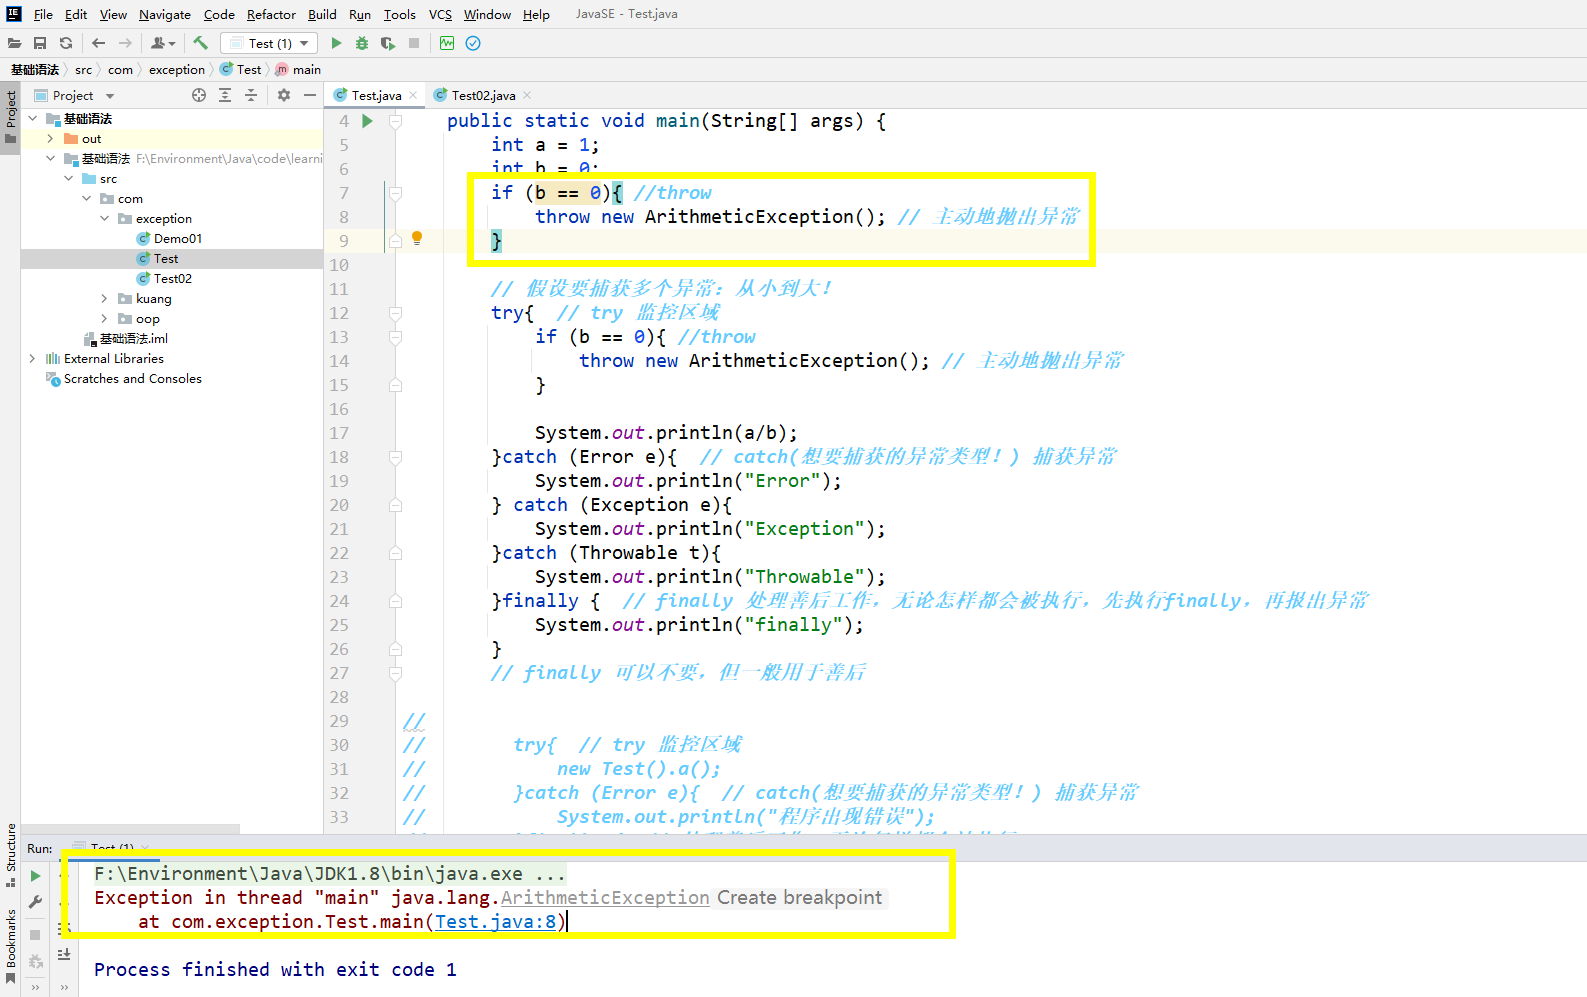Open the Profiler icon in the toolbar
The width and height of the screenshot is (1587, 997).
[447, 43]
